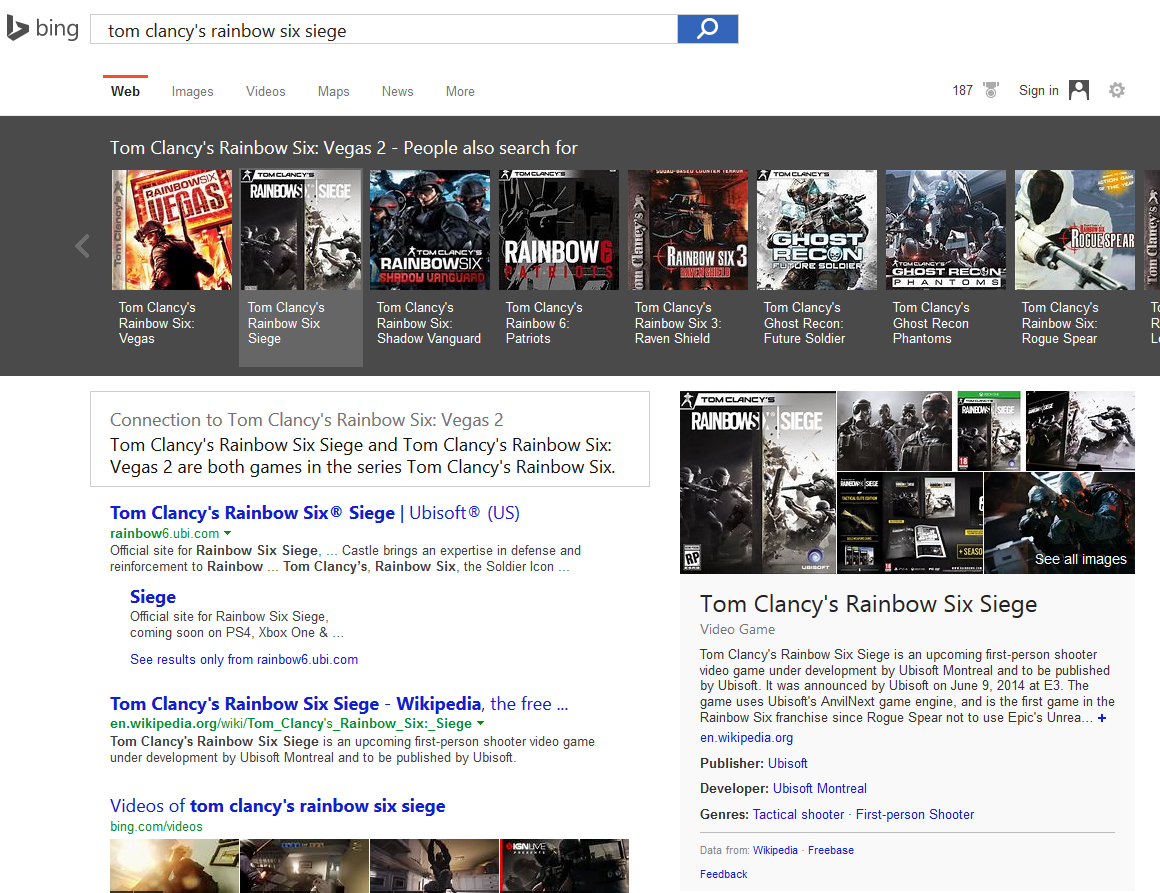Select Ghost Recon: Future Soldier cover thumbnail

816,230
